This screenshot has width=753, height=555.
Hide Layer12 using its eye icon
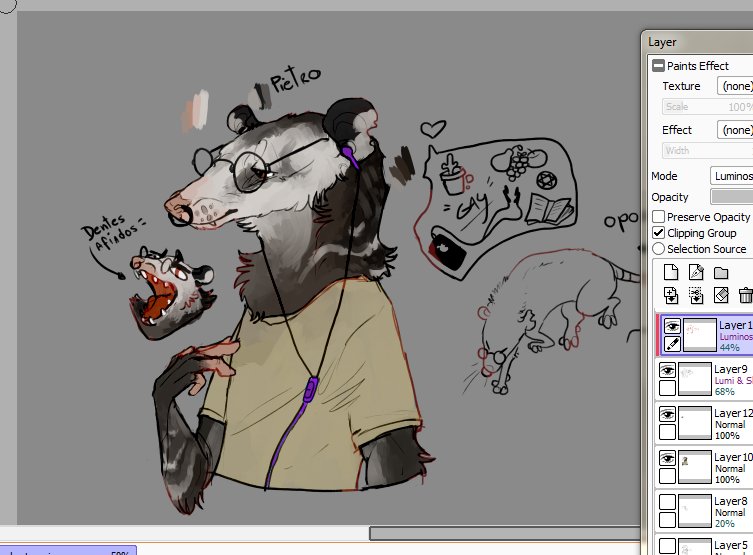tap(668, 414)
